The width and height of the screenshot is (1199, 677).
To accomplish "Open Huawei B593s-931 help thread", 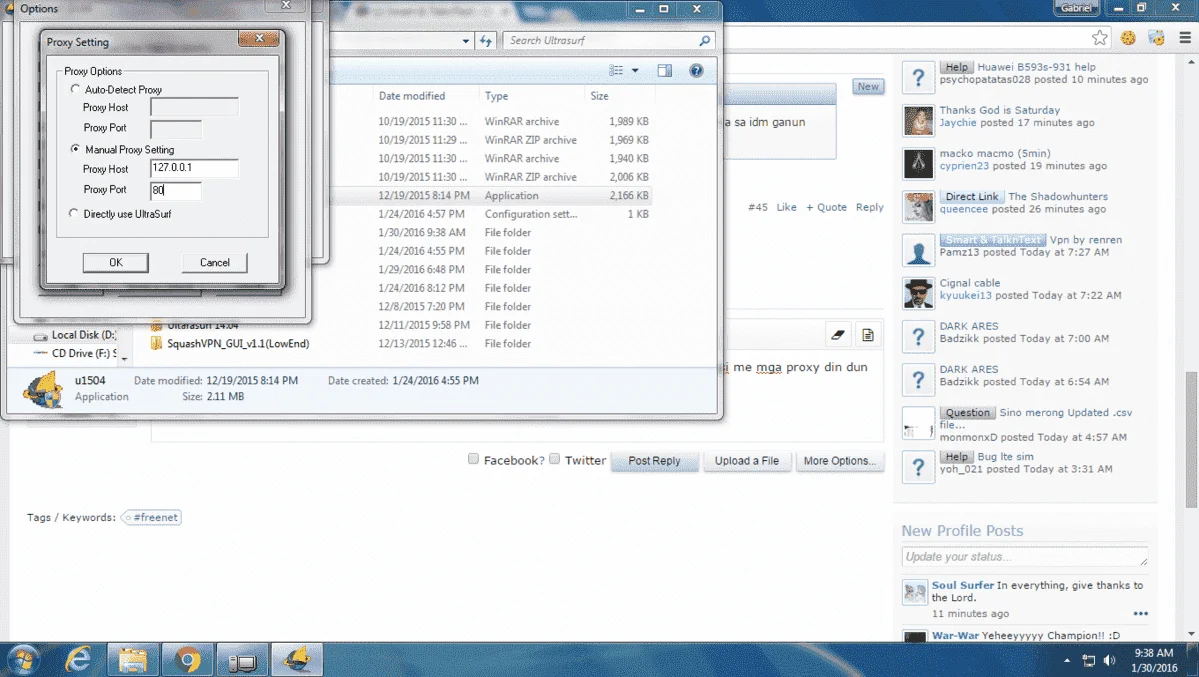I will click(x=1036, y=67).
